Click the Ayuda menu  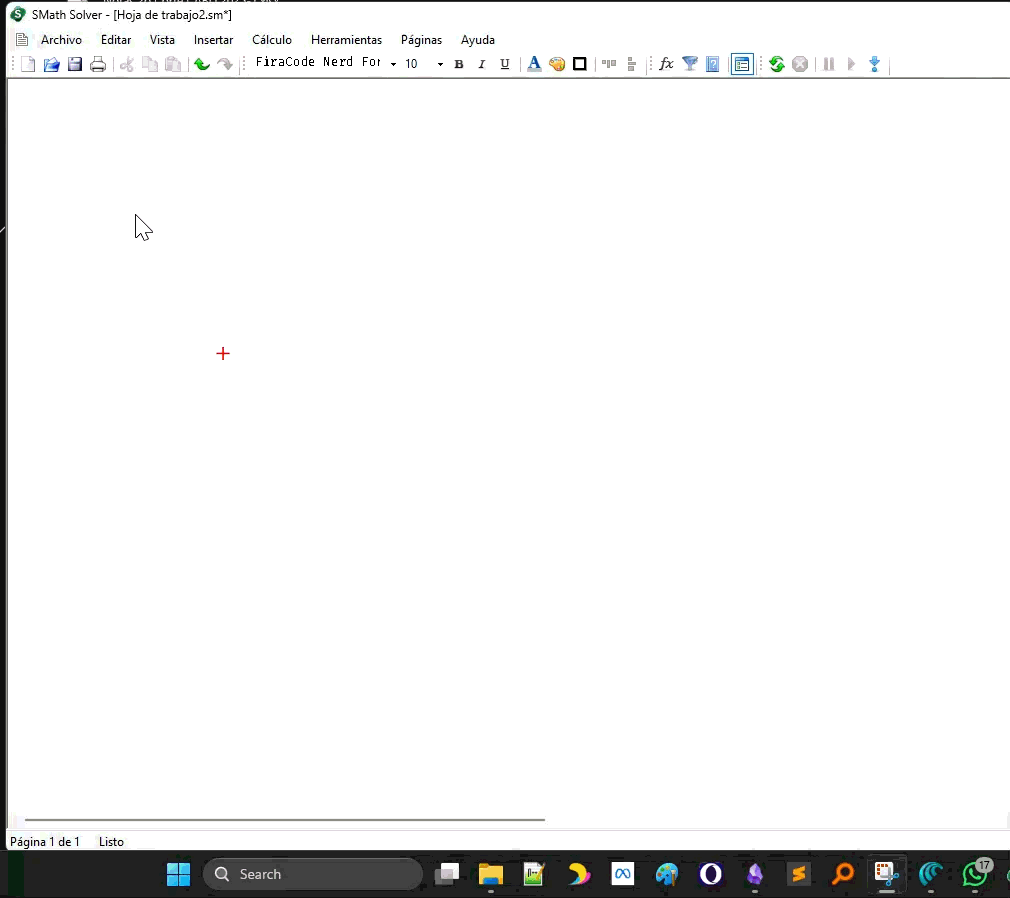coord(477,40)
